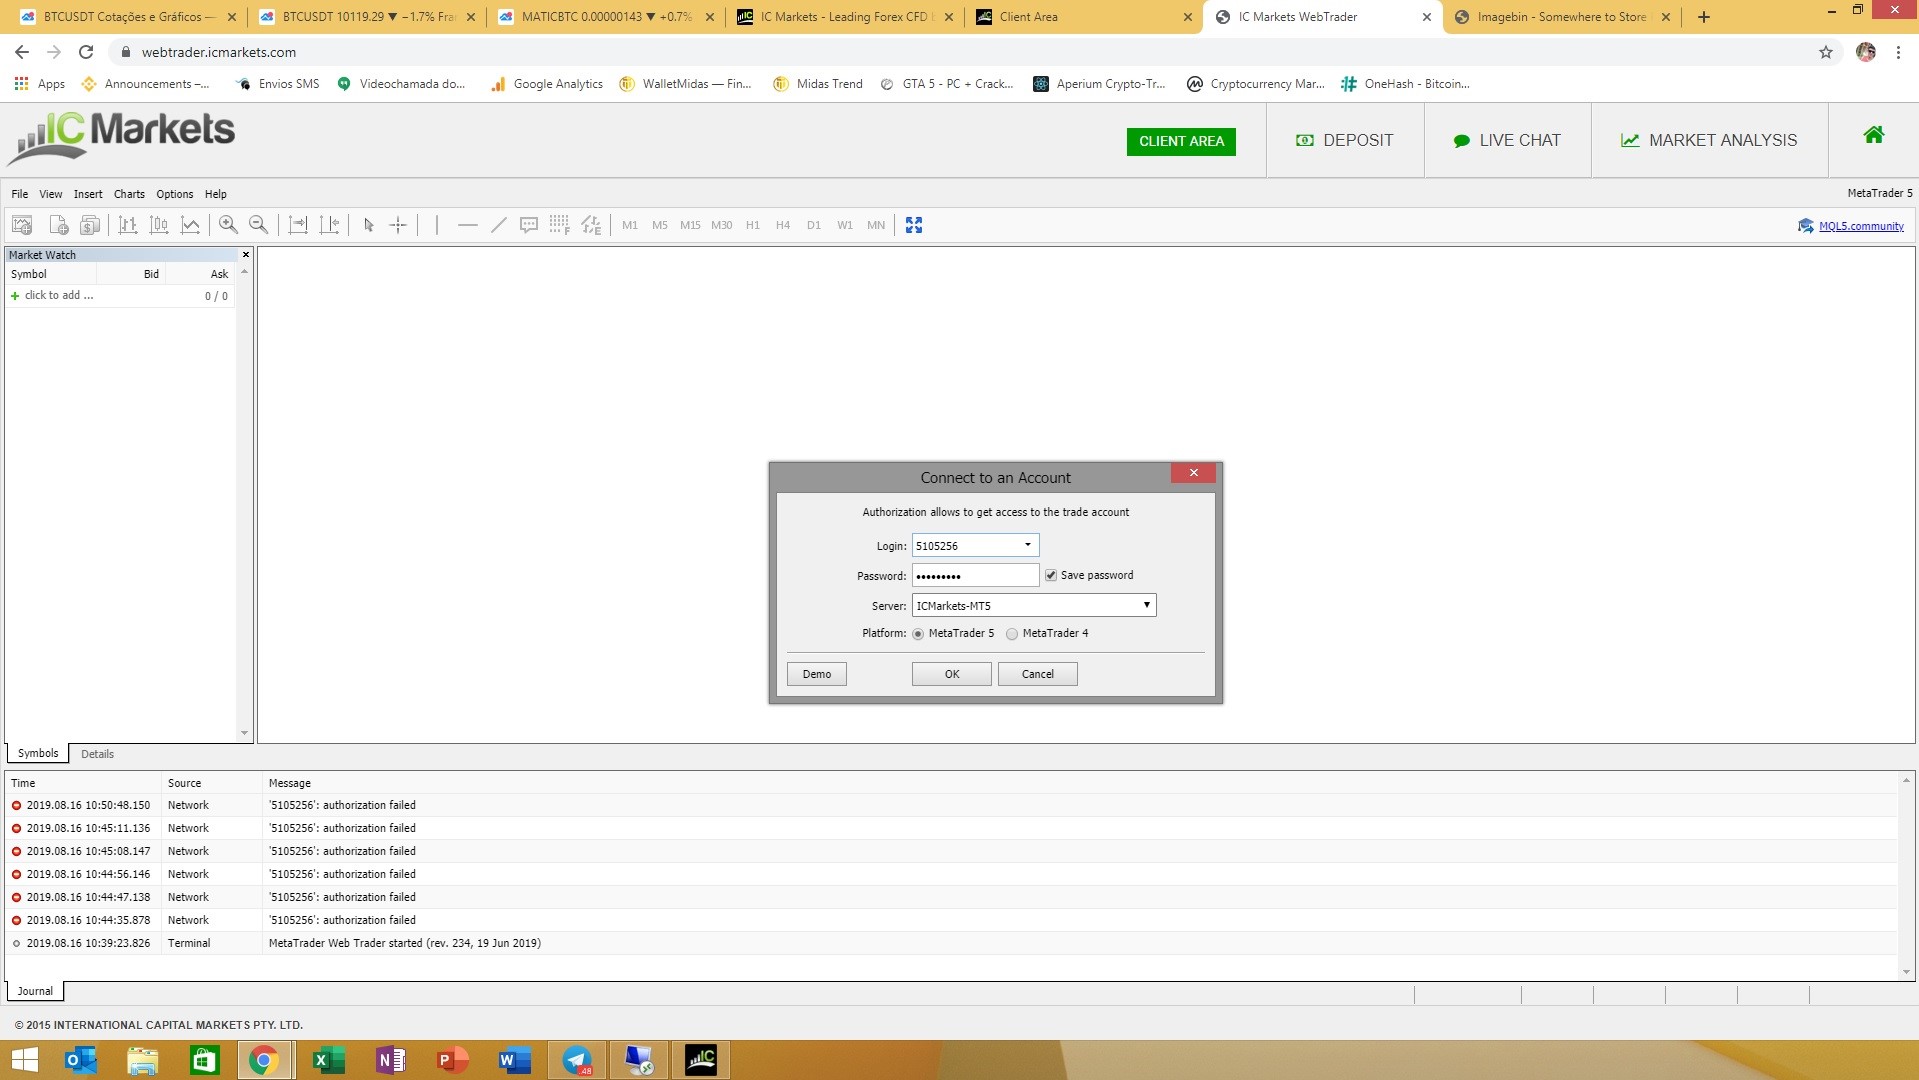This screenshot has height=1080, width=1919.
Task: Set MN monthly timeframe
Action: coord(876,225)
